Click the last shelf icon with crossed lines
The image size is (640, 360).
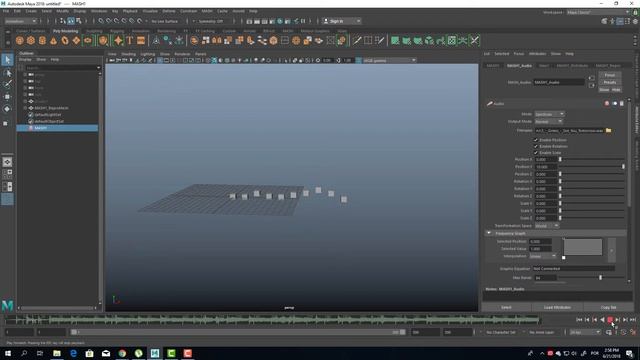[474, 40]
